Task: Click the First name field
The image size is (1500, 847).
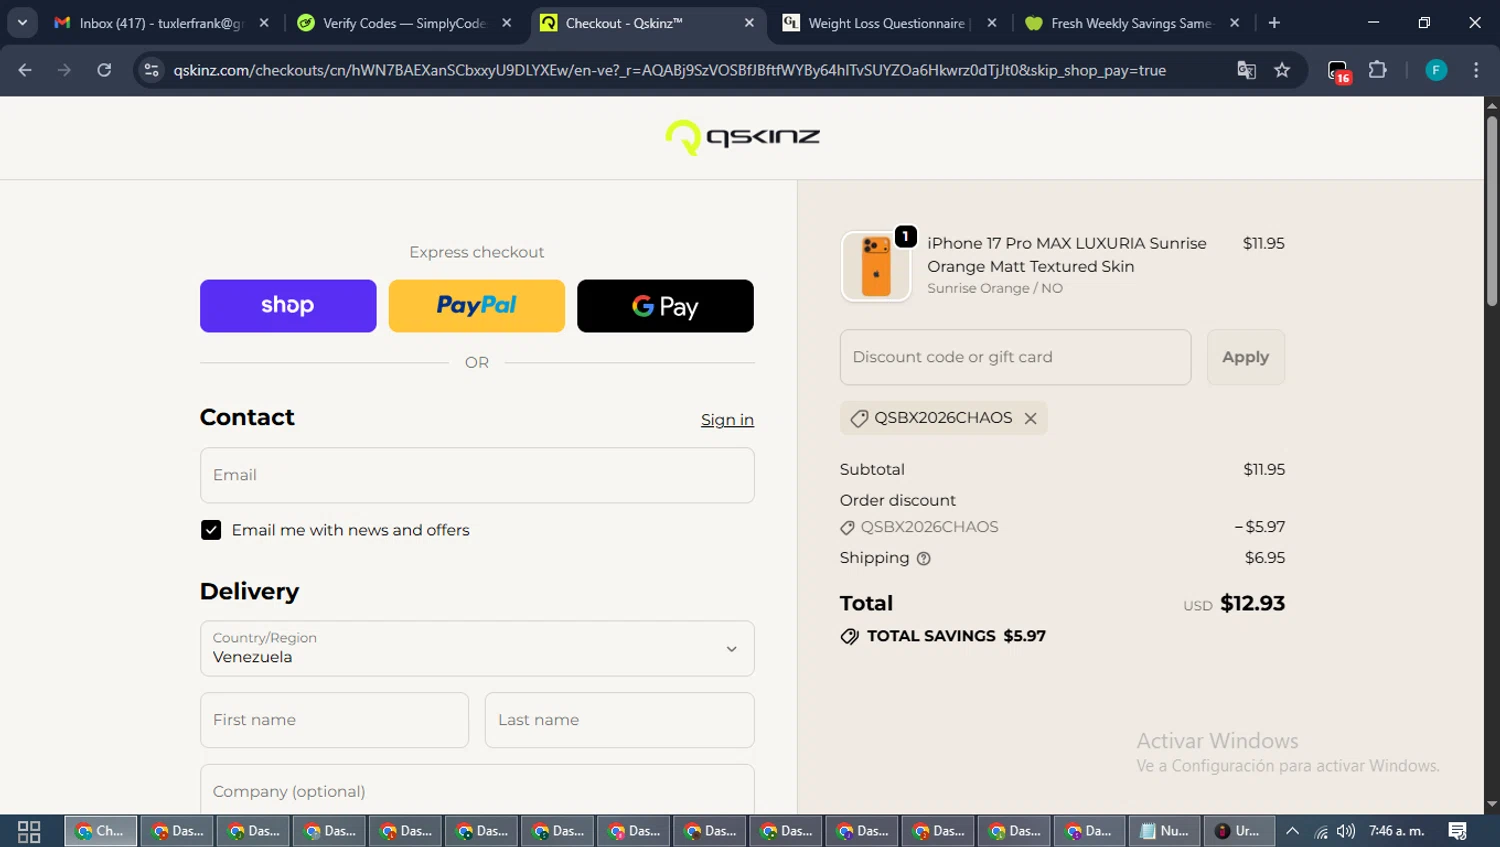Action: [x=334, y=720]
